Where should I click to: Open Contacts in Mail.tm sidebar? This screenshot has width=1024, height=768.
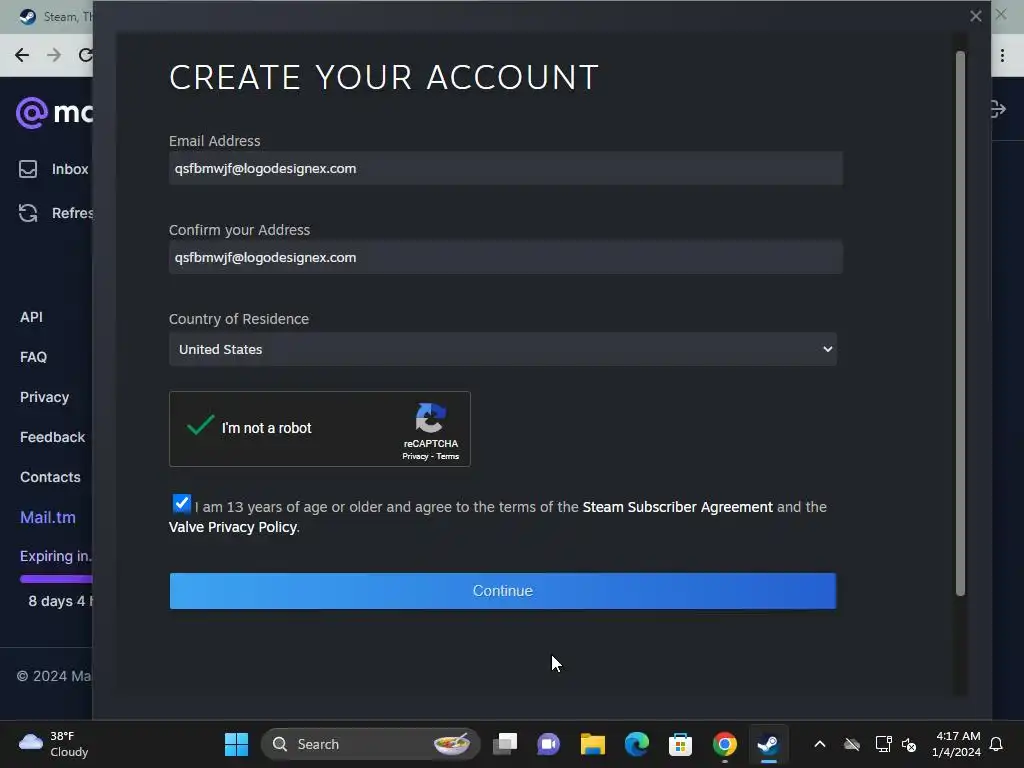[50, 477]
